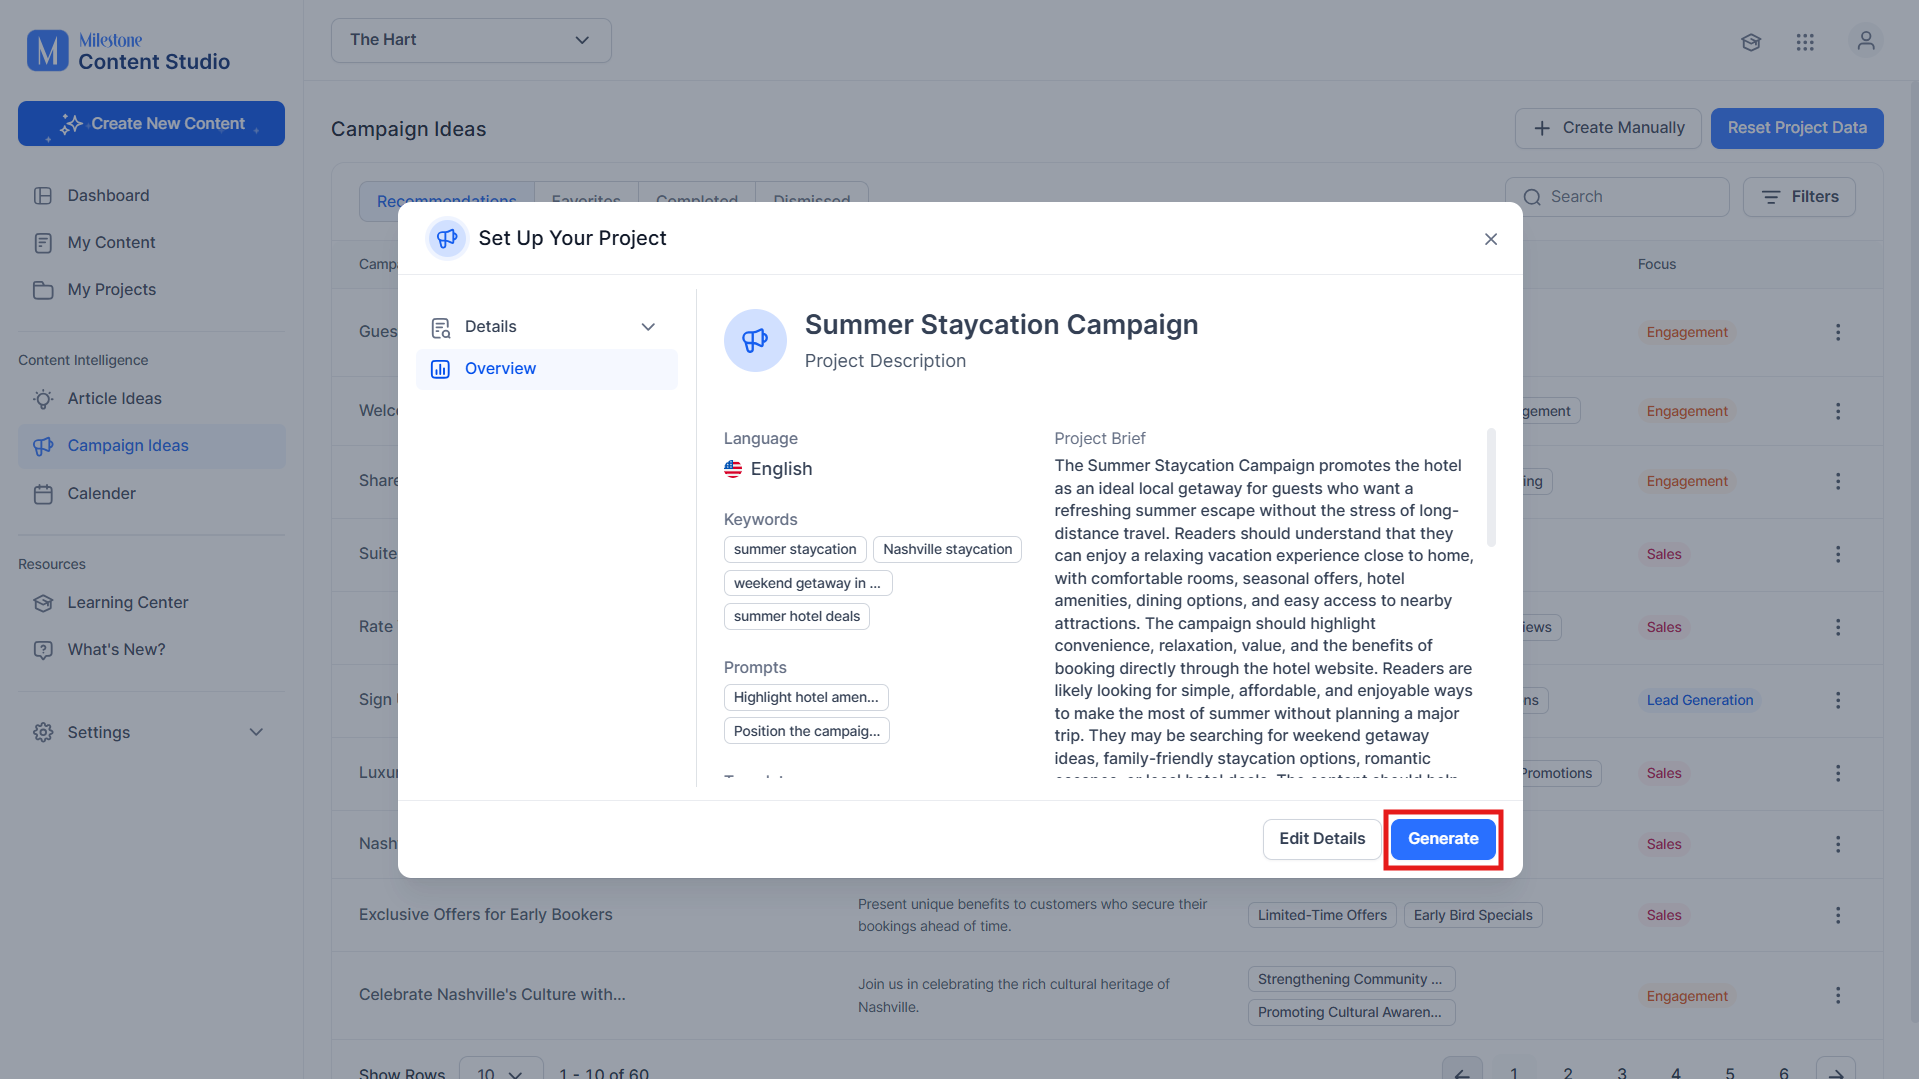Click the Dashboard layout icon

pos(43,196)
